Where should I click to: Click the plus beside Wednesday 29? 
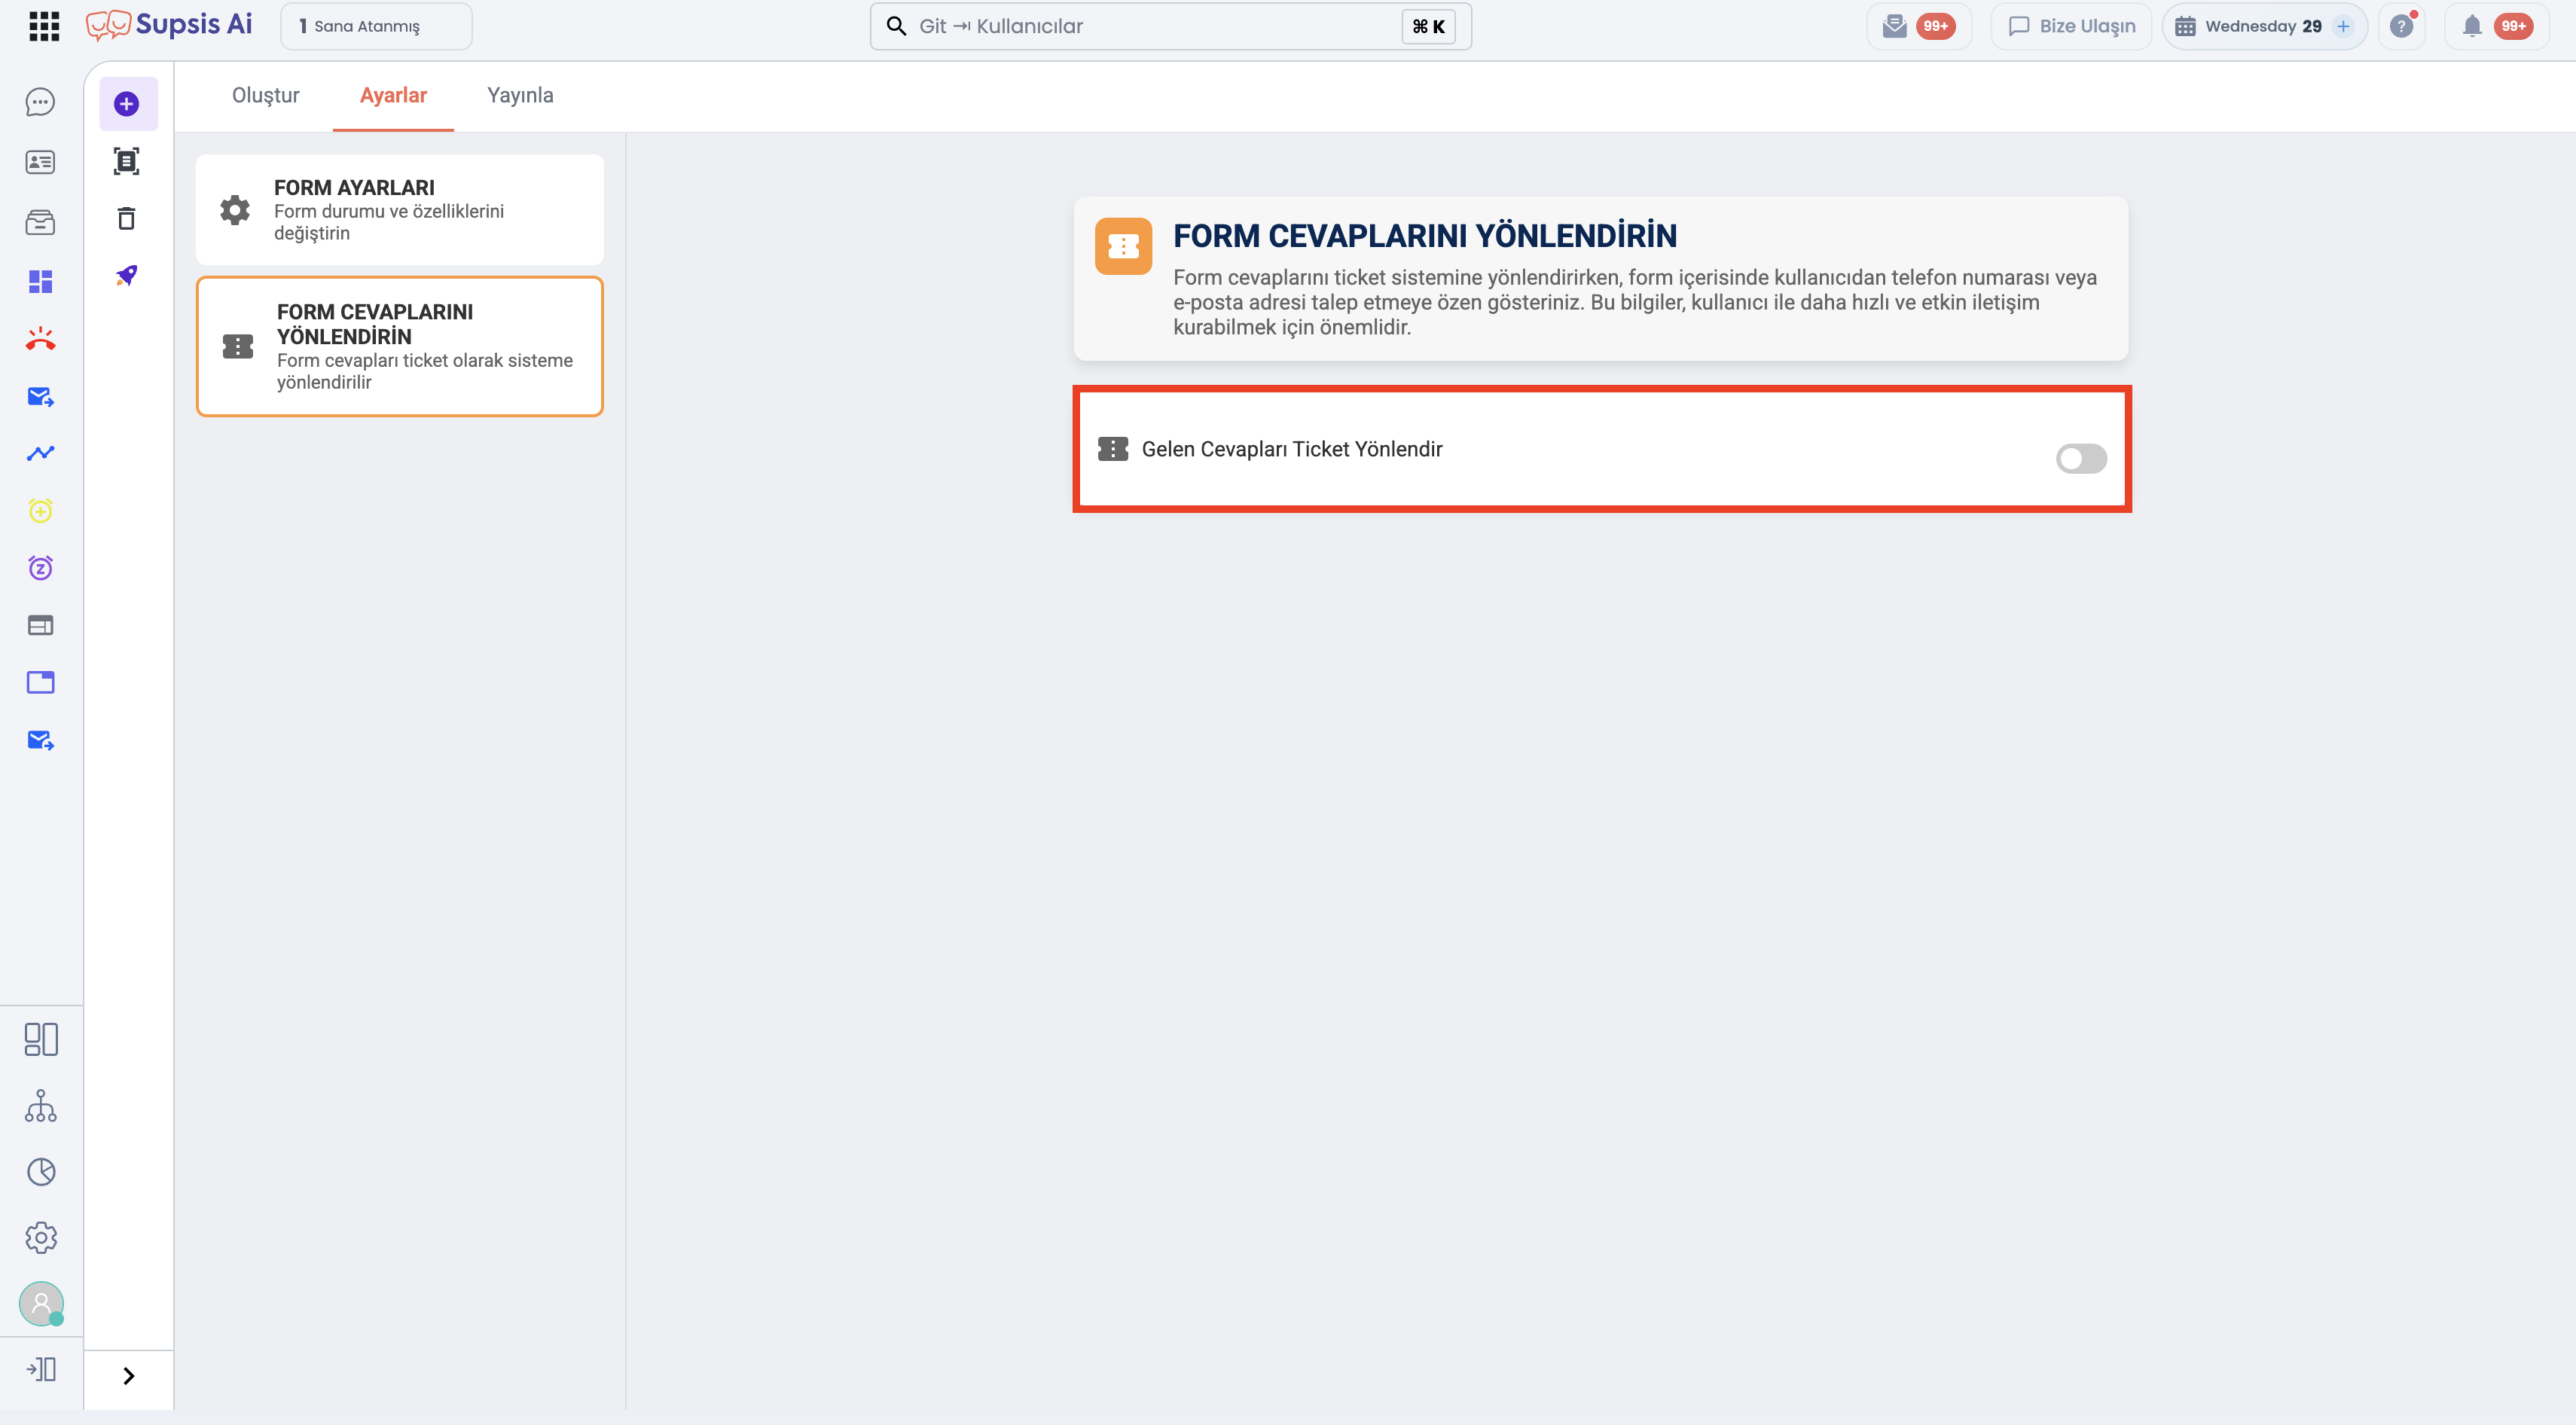coord(2343,26)
